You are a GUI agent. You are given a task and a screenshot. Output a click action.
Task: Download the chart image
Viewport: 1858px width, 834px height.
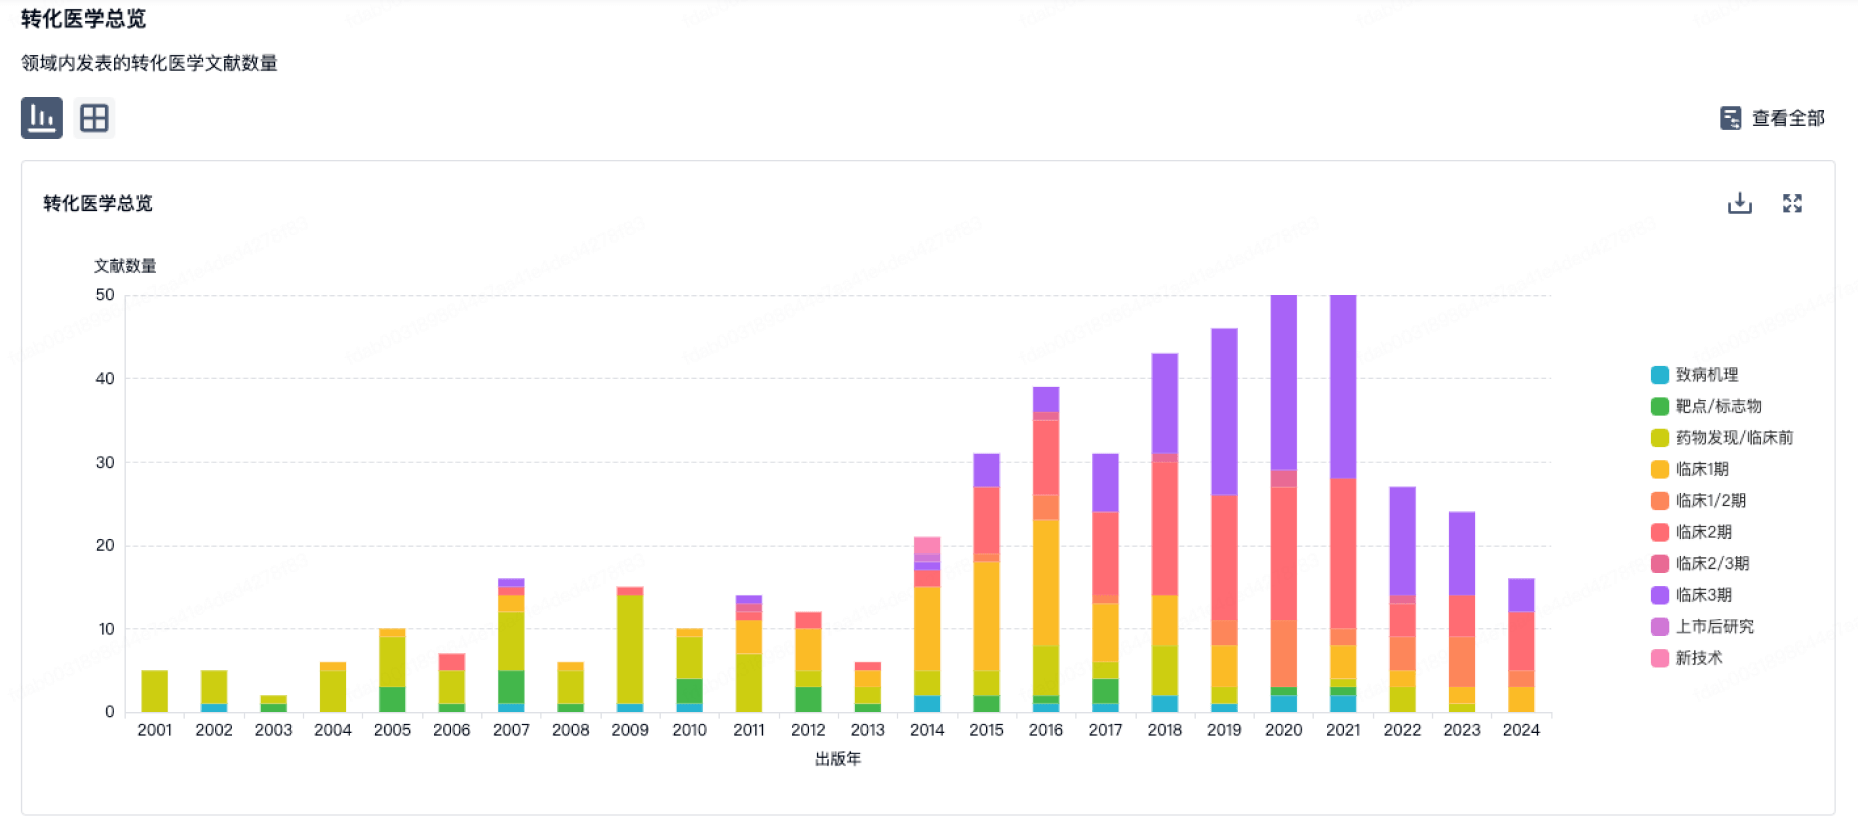1739,204
